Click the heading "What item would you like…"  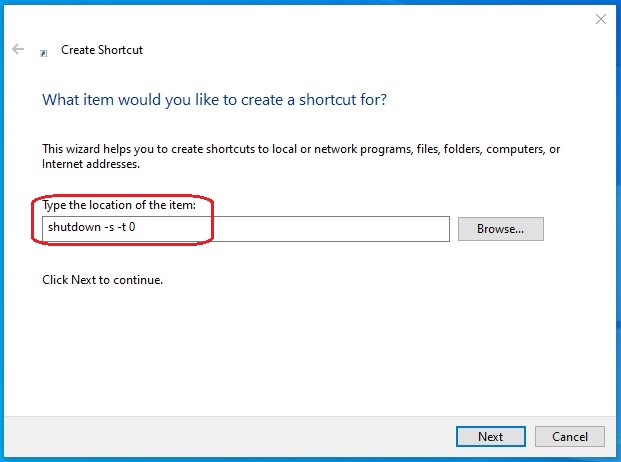(x=214, y=100)
